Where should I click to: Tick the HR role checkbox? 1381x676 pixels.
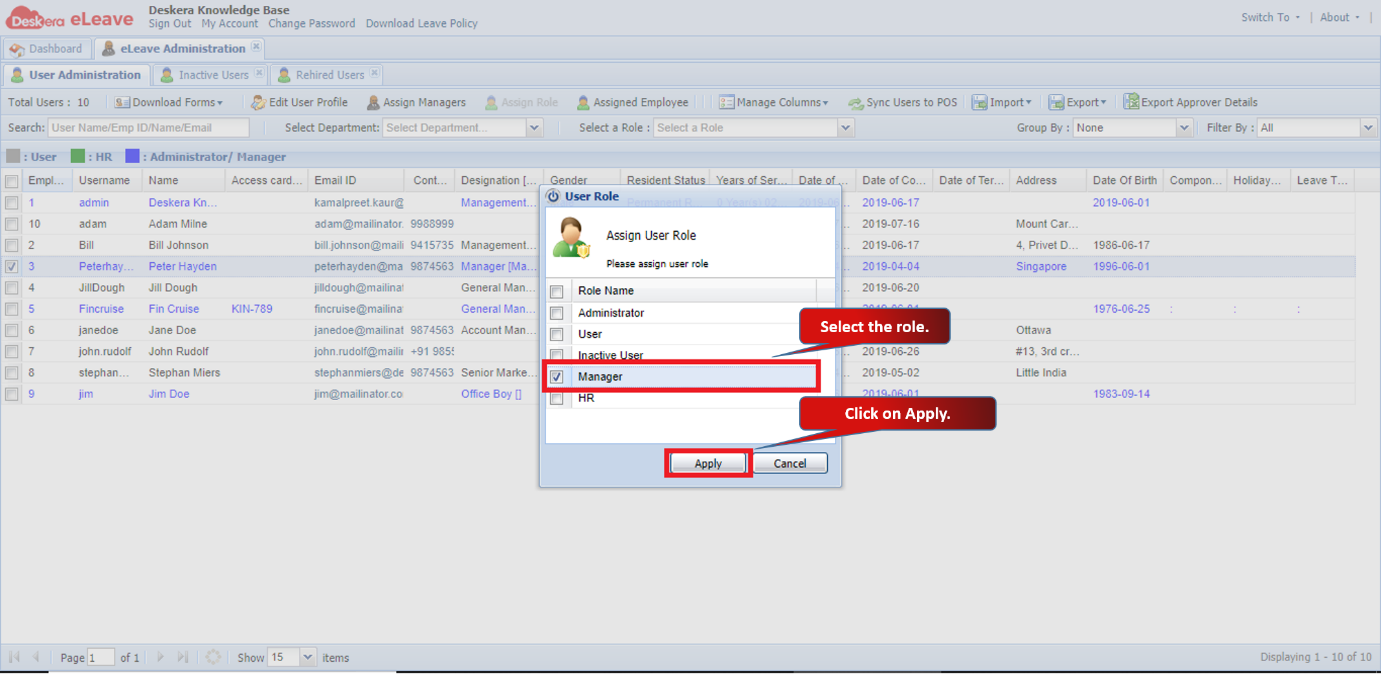coord(557,398)
